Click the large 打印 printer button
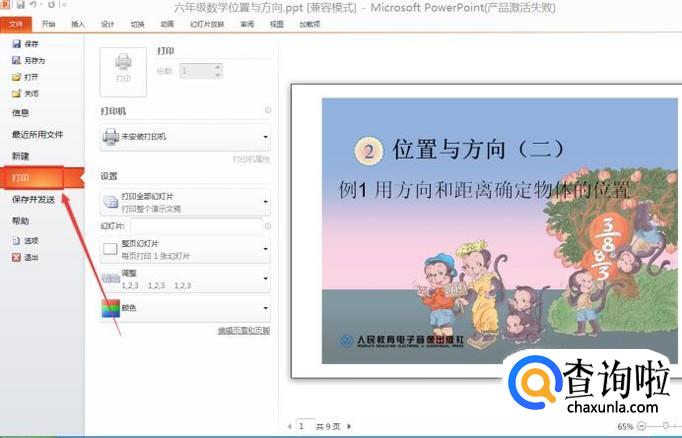Image resolution: width=682 pixels, height=438 pixels. [x=123, y=72]
